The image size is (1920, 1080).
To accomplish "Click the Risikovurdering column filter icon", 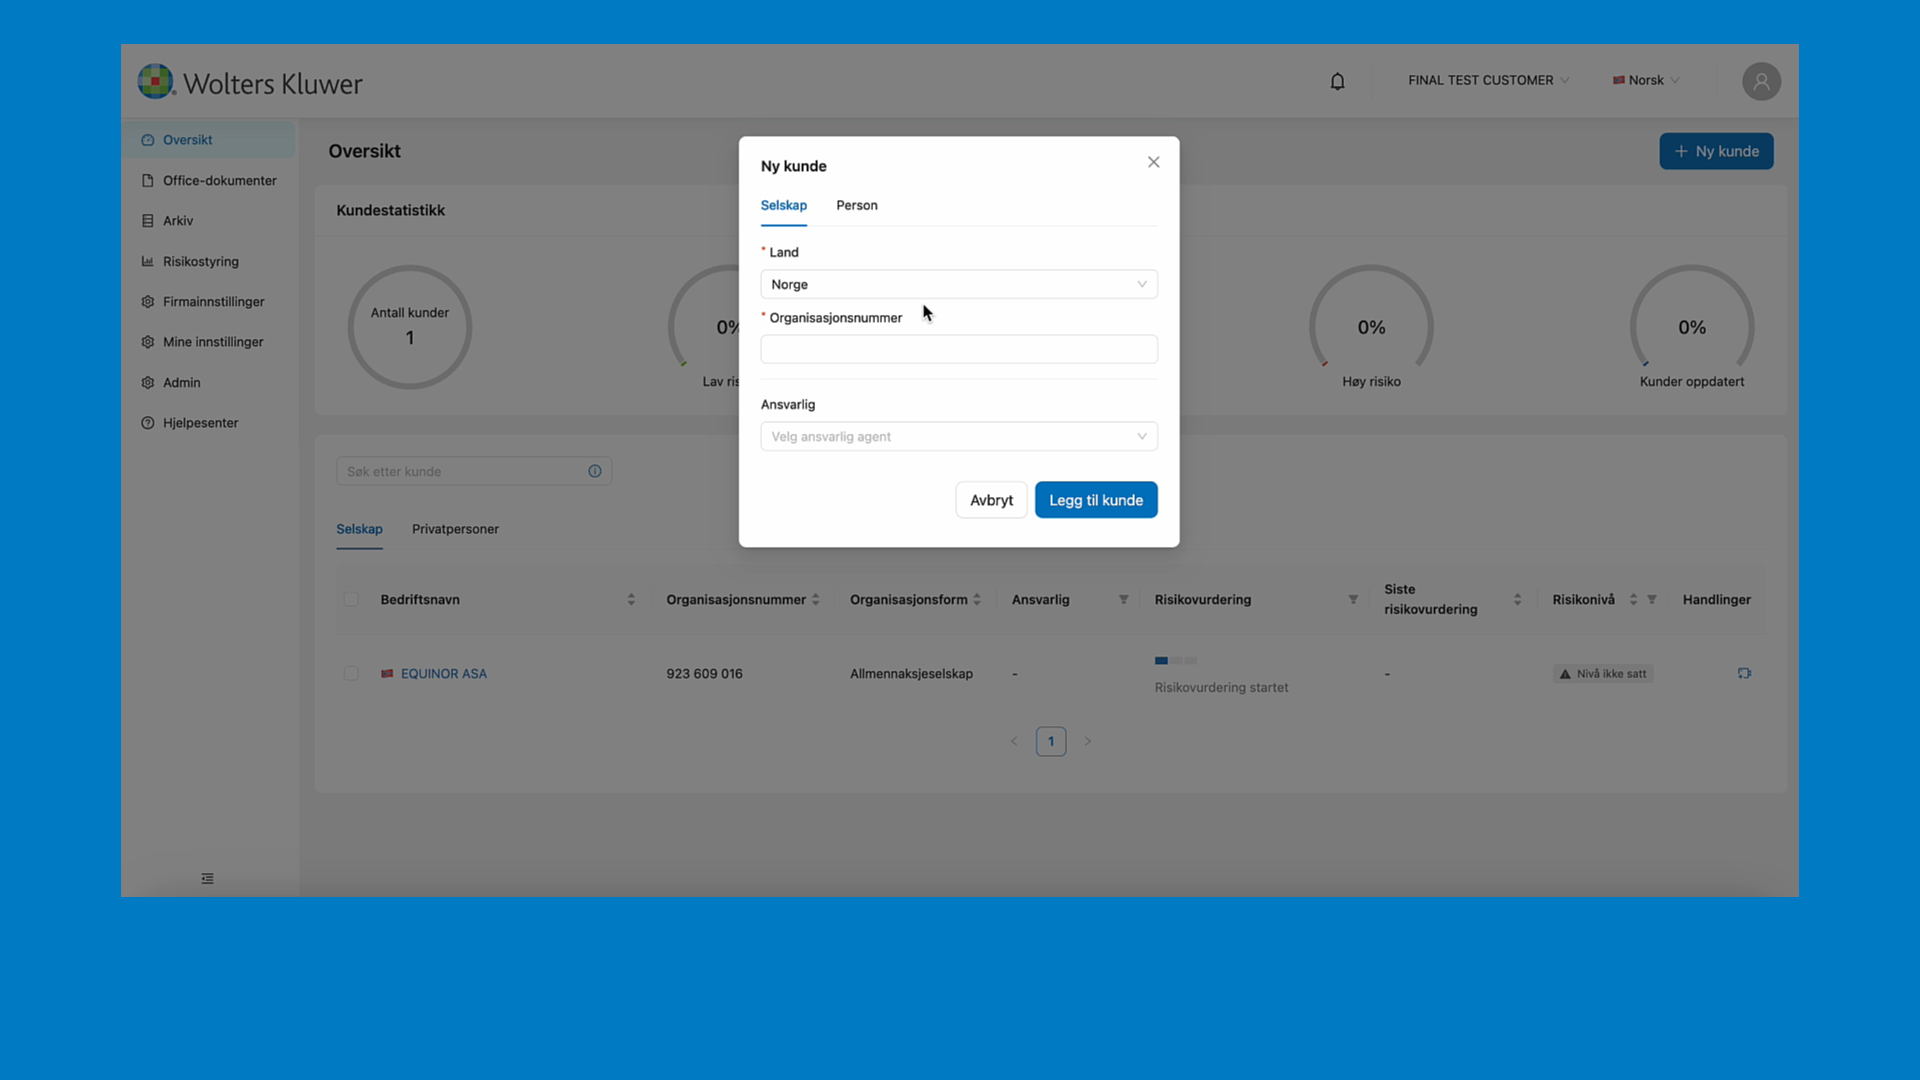I will point(1353,600).
